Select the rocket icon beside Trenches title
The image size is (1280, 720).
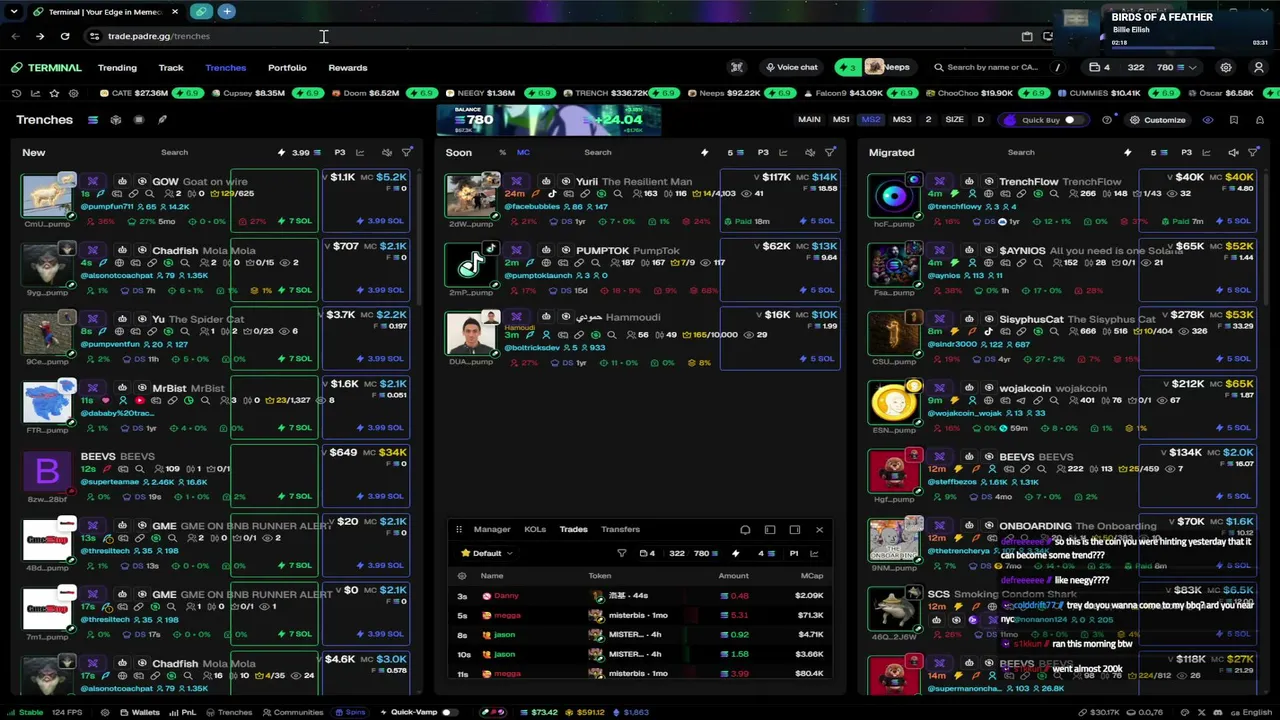(162, 120)
